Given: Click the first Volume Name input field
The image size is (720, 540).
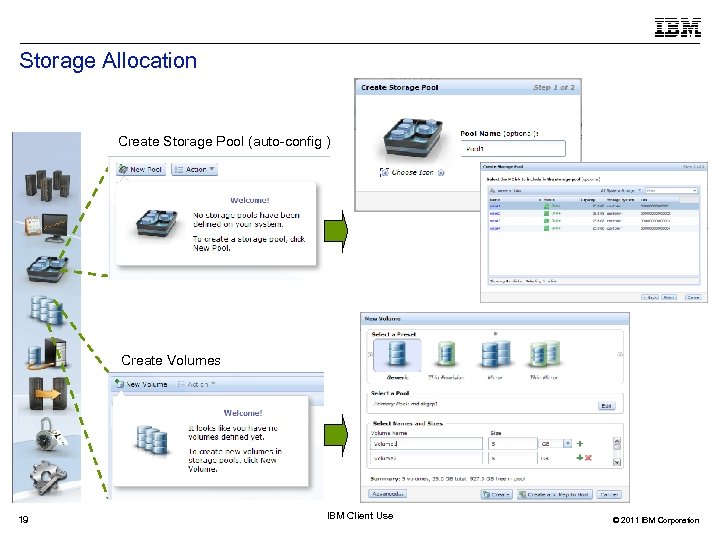Looking at the screenshot, I should (426, 444).
